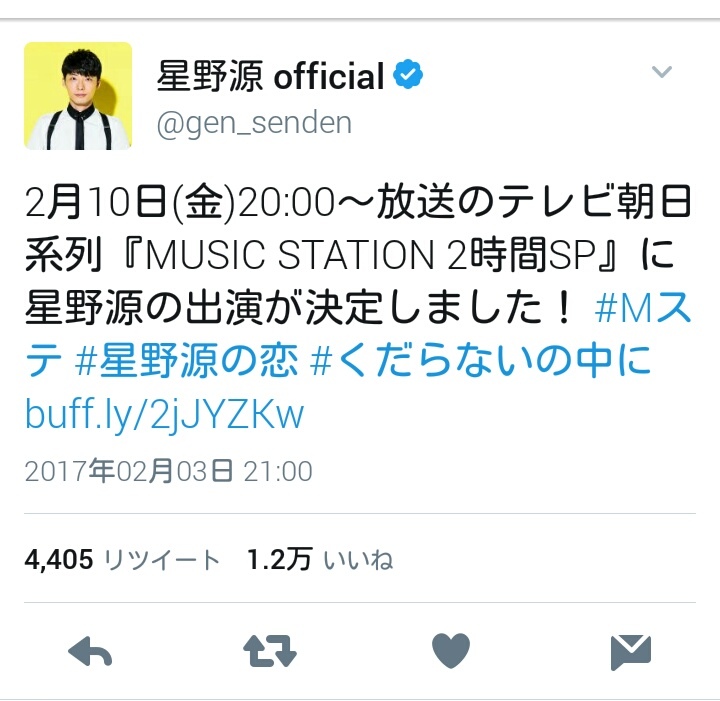Tap the reply arrow icon
Image resolution: width=720 pixels, height=701 pixels.
90,651
